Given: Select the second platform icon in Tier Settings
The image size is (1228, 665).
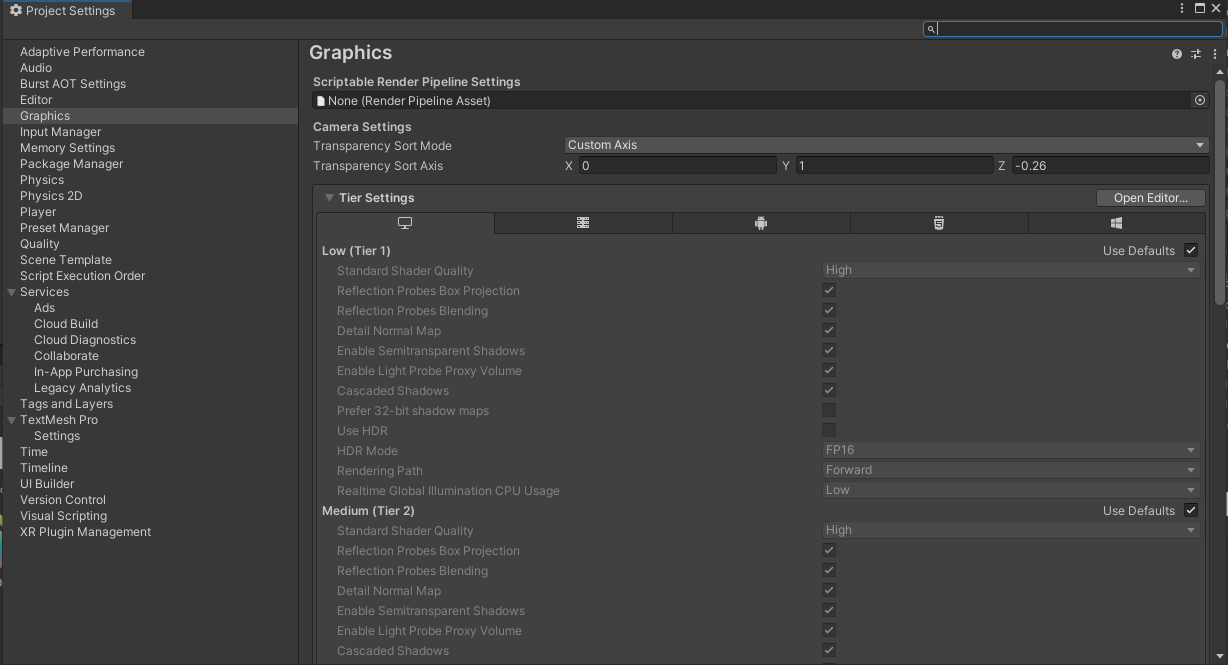Looking at the screenshot, I should click(x=583, y=223).
